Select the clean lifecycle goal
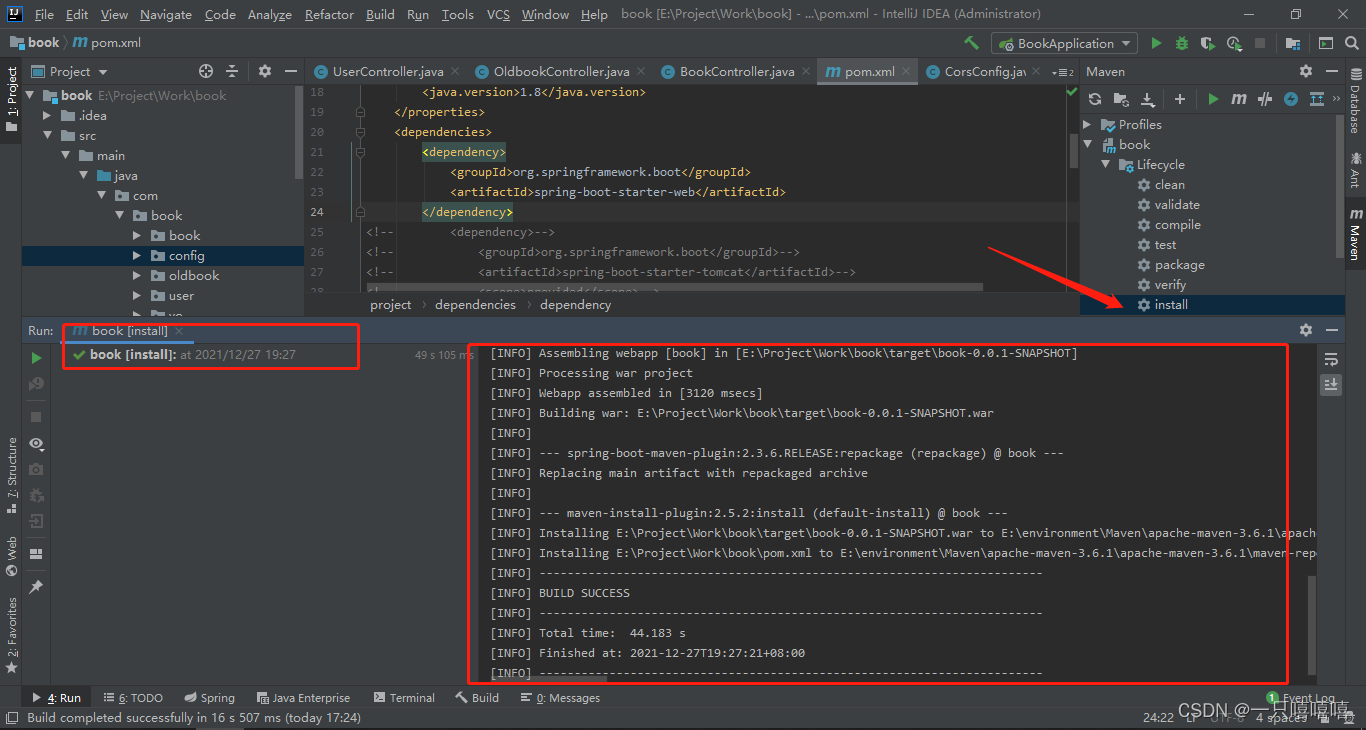Viewport: 1366px width, 730px height. pyautogui.click(x=1169, y=184)
